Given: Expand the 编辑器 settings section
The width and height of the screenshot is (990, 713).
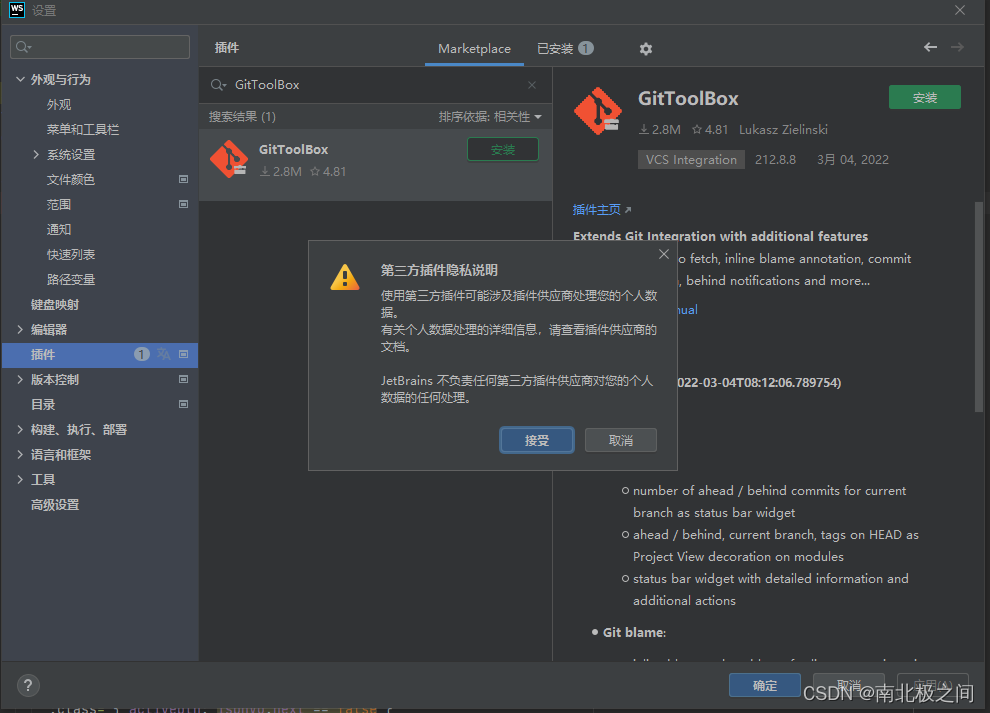Looking at the screenshot, I should pyautogui.click(x=20, y=329).
